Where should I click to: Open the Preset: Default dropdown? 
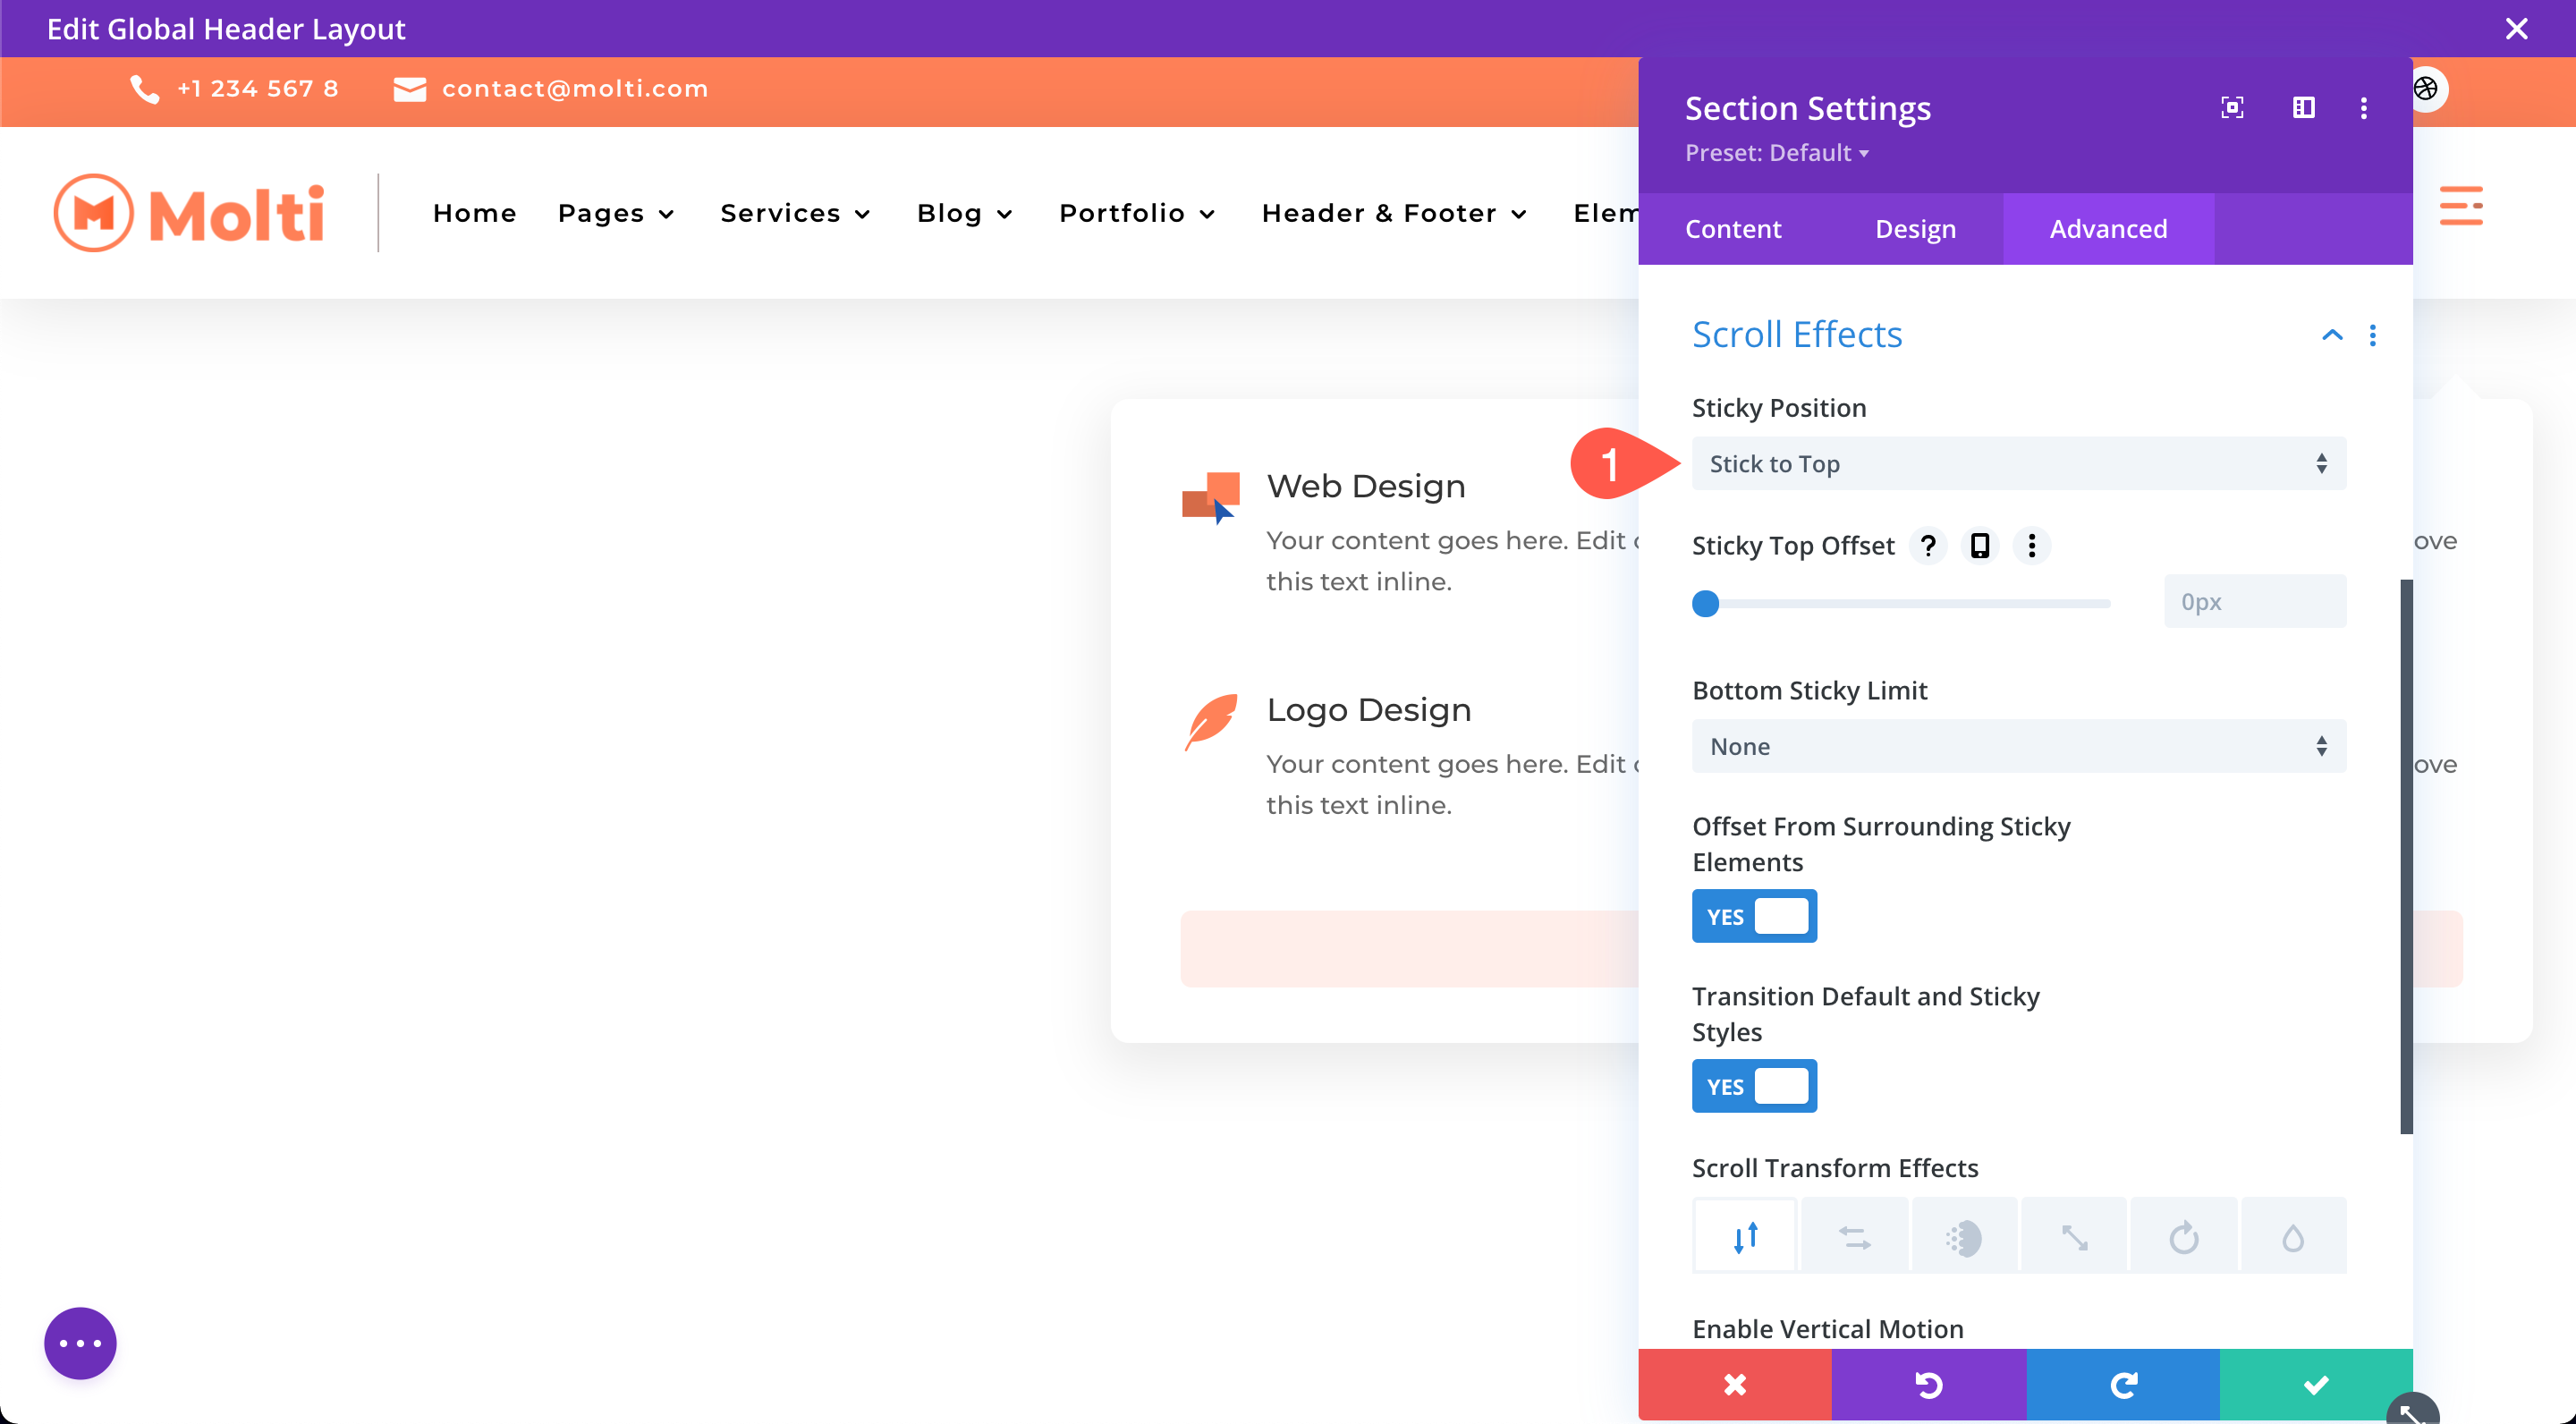[x=1776, y=153]
